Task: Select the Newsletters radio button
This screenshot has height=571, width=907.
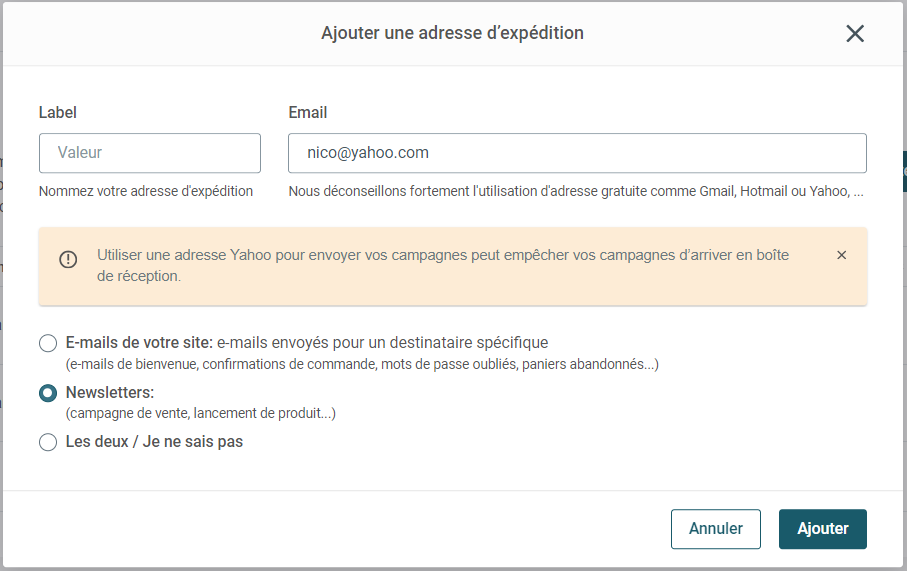Action: pos(48,393)
